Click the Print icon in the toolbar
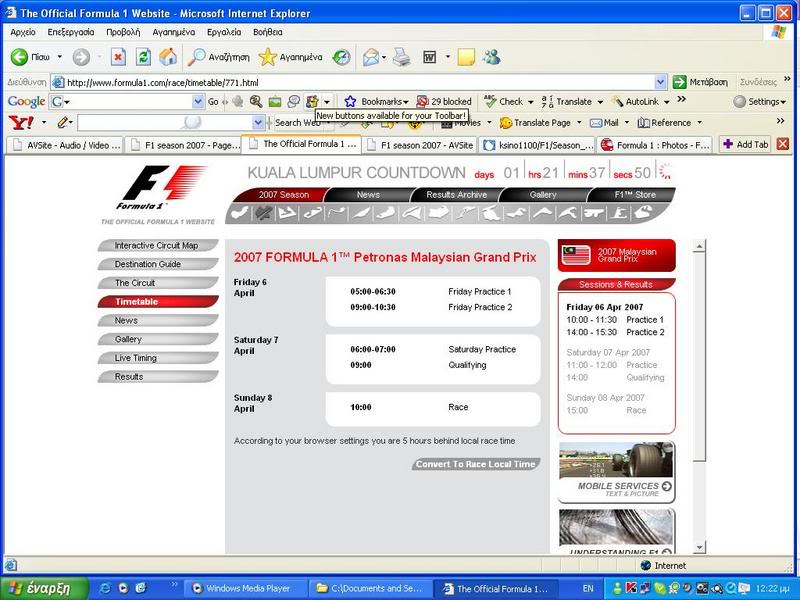This screenshot has height=600, width=800. click(401, 57)
